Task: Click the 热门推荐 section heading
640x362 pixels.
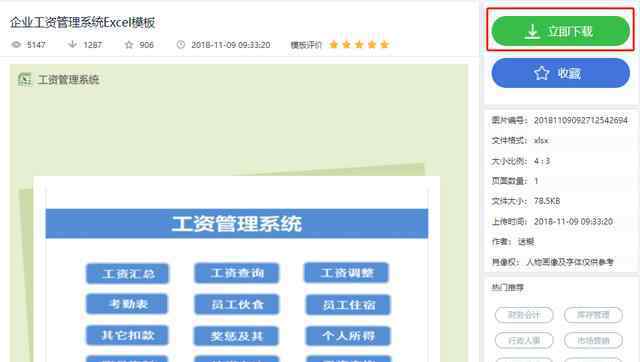Action: click(x=507, y=288)
